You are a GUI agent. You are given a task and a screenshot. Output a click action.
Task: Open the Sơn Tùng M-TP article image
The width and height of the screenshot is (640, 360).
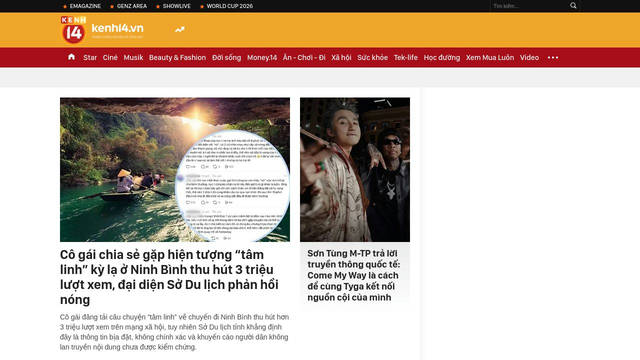click(355, 169)
